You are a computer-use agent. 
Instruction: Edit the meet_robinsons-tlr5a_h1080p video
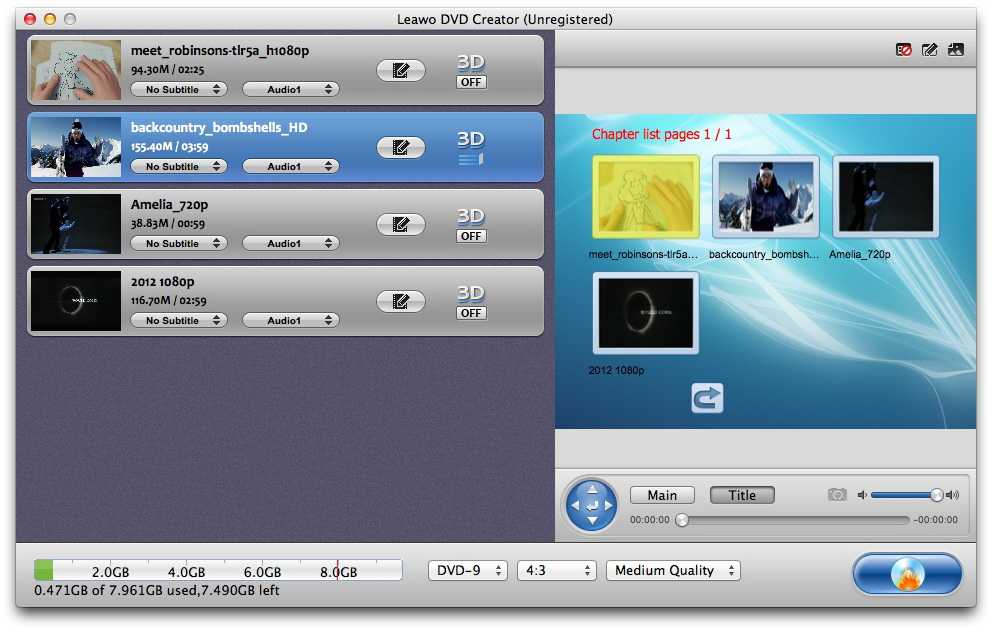400,70
